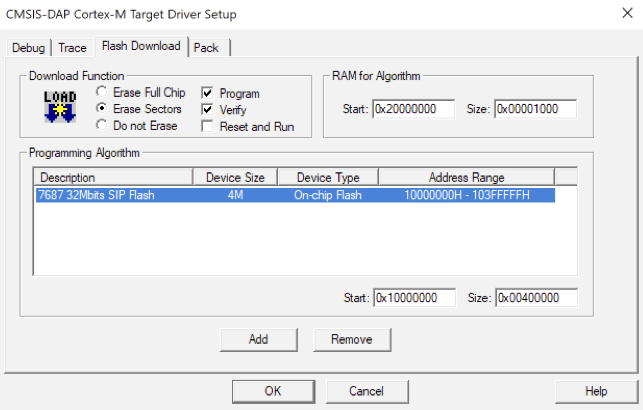Open Help for driver setup
Viewport: 643px width, 410px height.
pyautogui.click(x=596, y=391)
